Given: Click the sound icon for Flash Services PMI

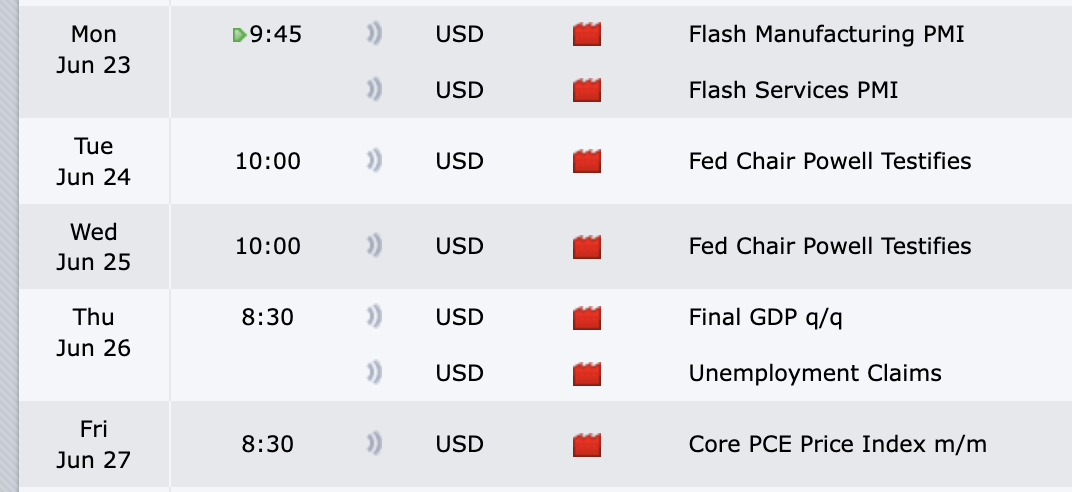Looking at the screenshot, I should coord(374,90).
